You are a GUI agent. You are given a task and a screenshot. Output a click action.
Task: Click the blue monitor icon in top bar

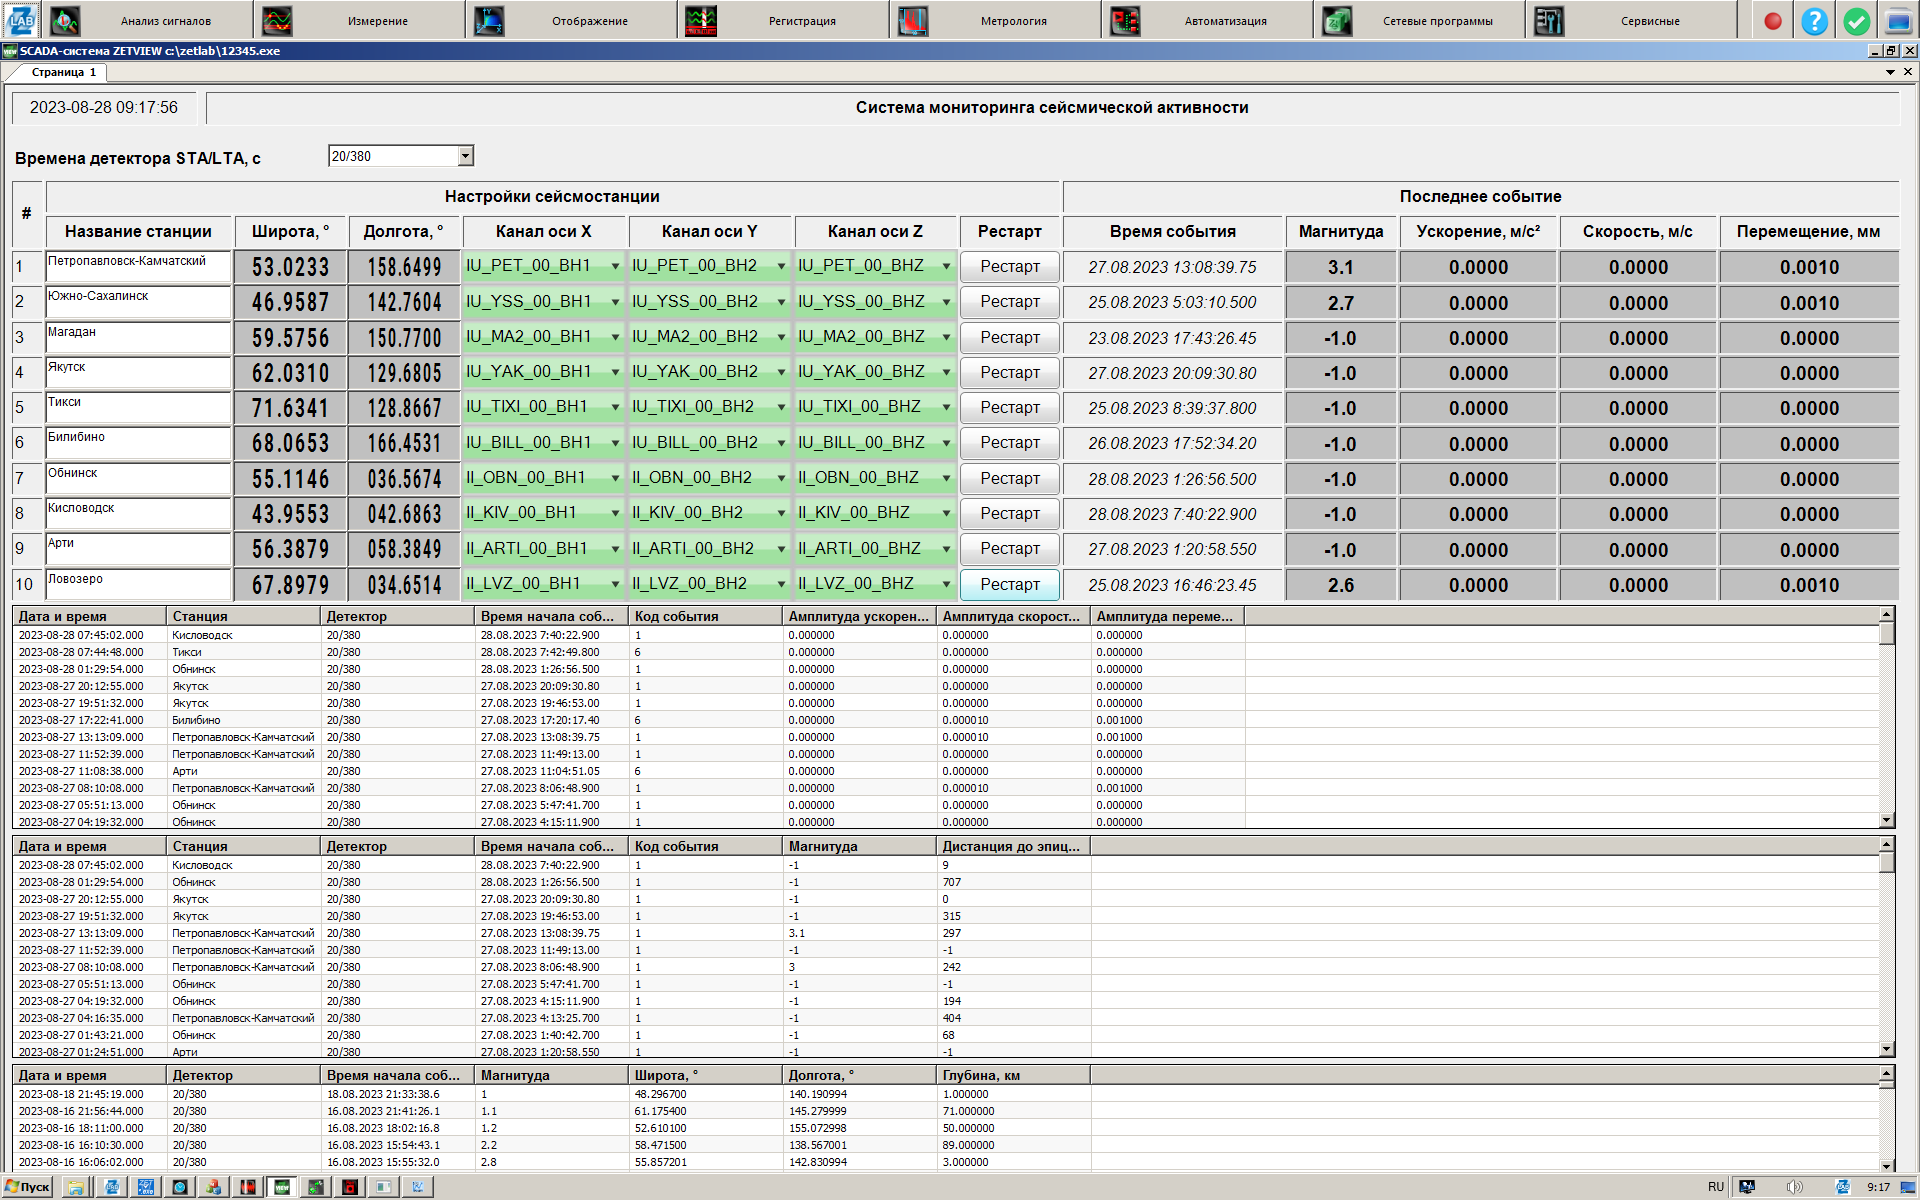[1898, 21]
